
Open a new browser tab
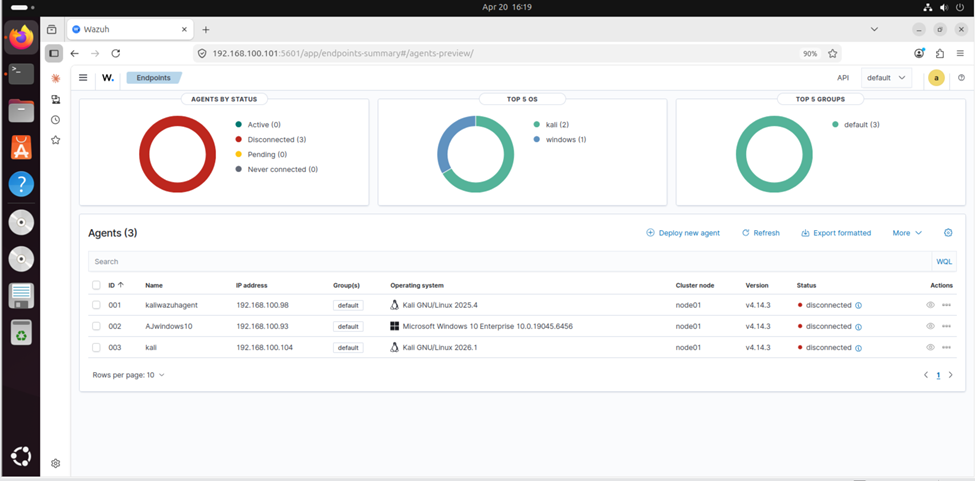(206, 29)
